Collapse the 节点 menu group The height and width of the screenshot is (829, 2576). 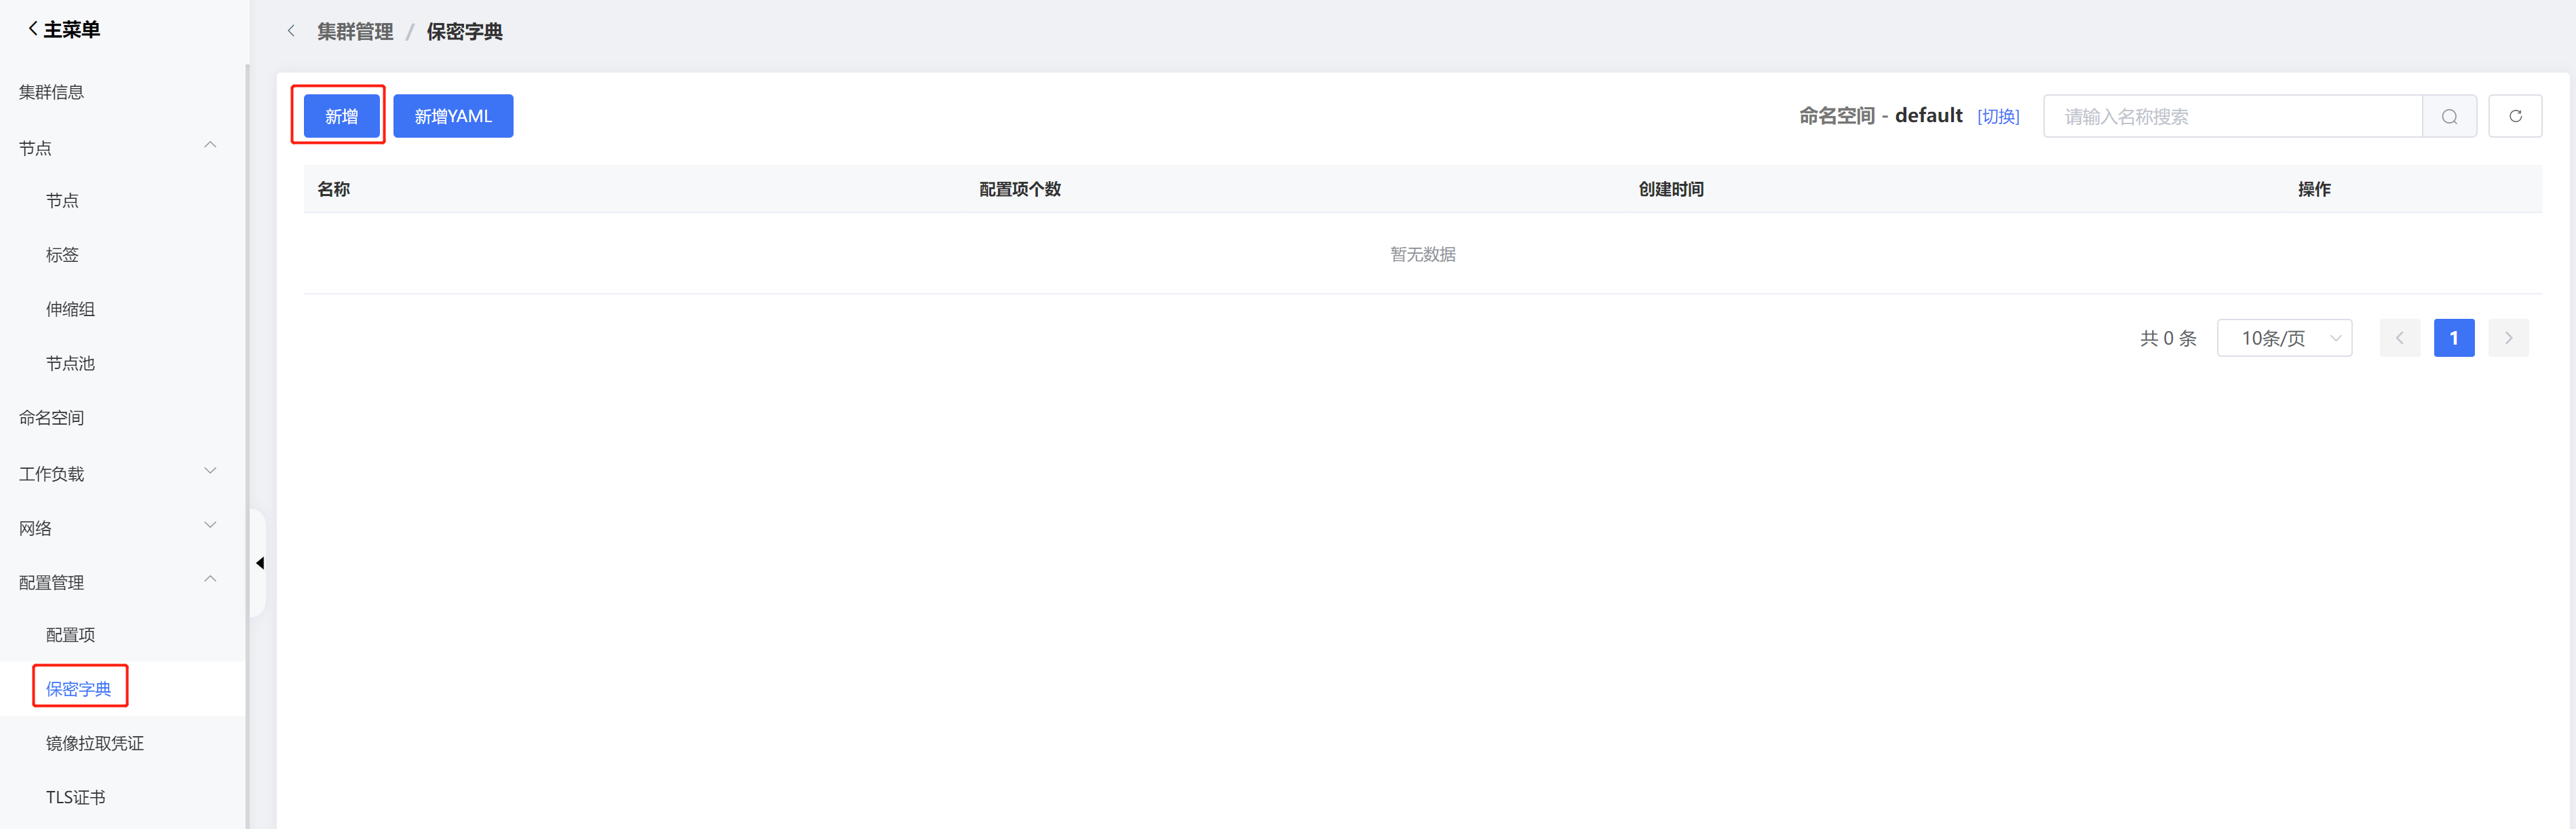click(x=210, y=146)
